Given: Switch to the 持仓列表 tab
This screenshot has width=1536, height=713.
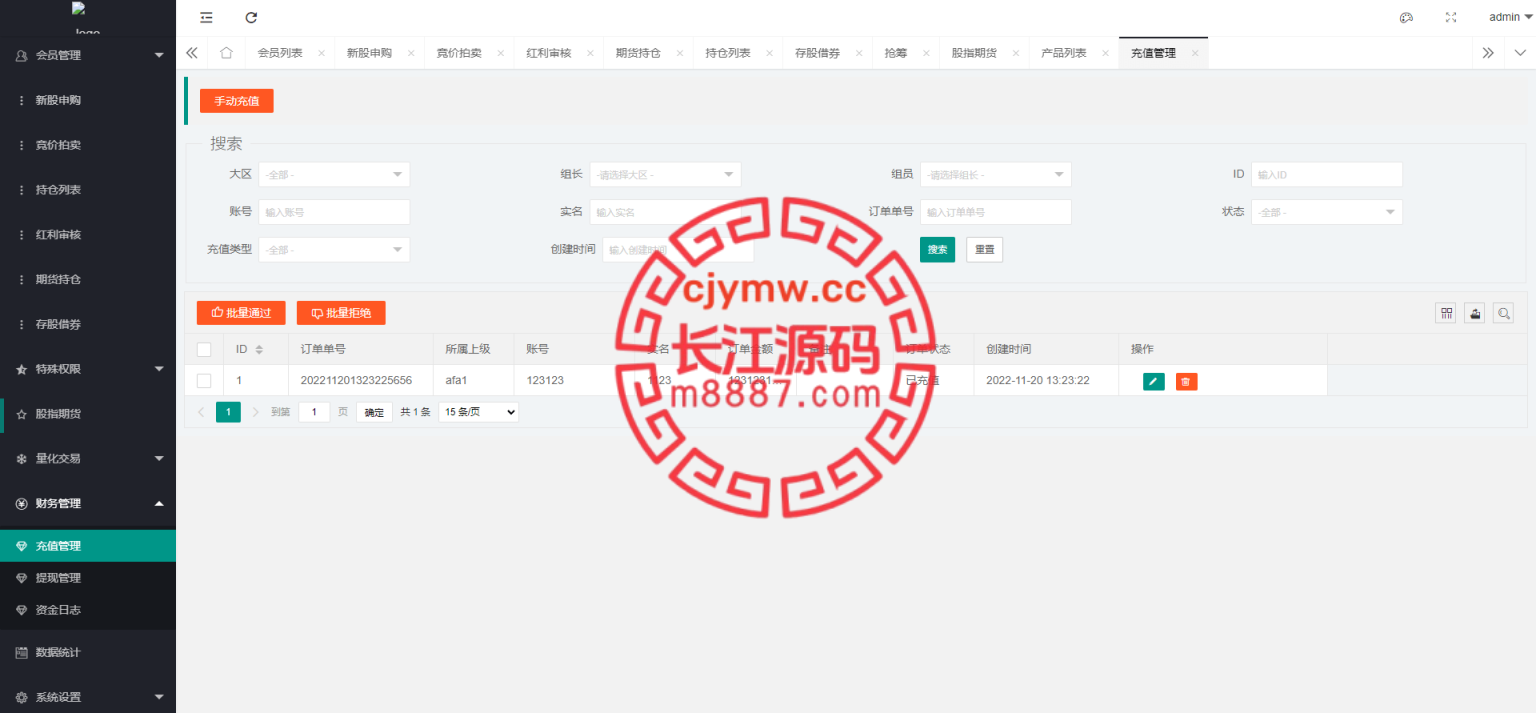Looking at the screenshot, I should [728, 53].
